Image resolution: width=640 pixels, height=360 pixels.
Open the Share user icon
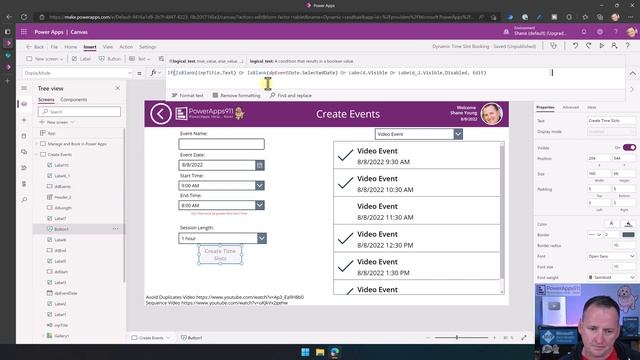pyautogui.click(x=614, y=46)
